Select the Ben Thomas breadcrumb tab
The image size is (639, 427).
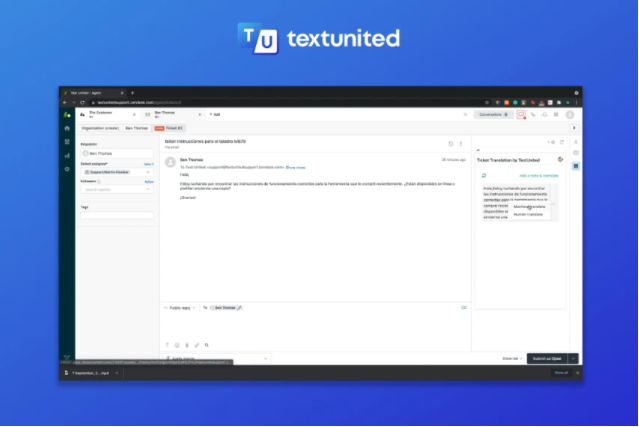[x=137, y=128]
